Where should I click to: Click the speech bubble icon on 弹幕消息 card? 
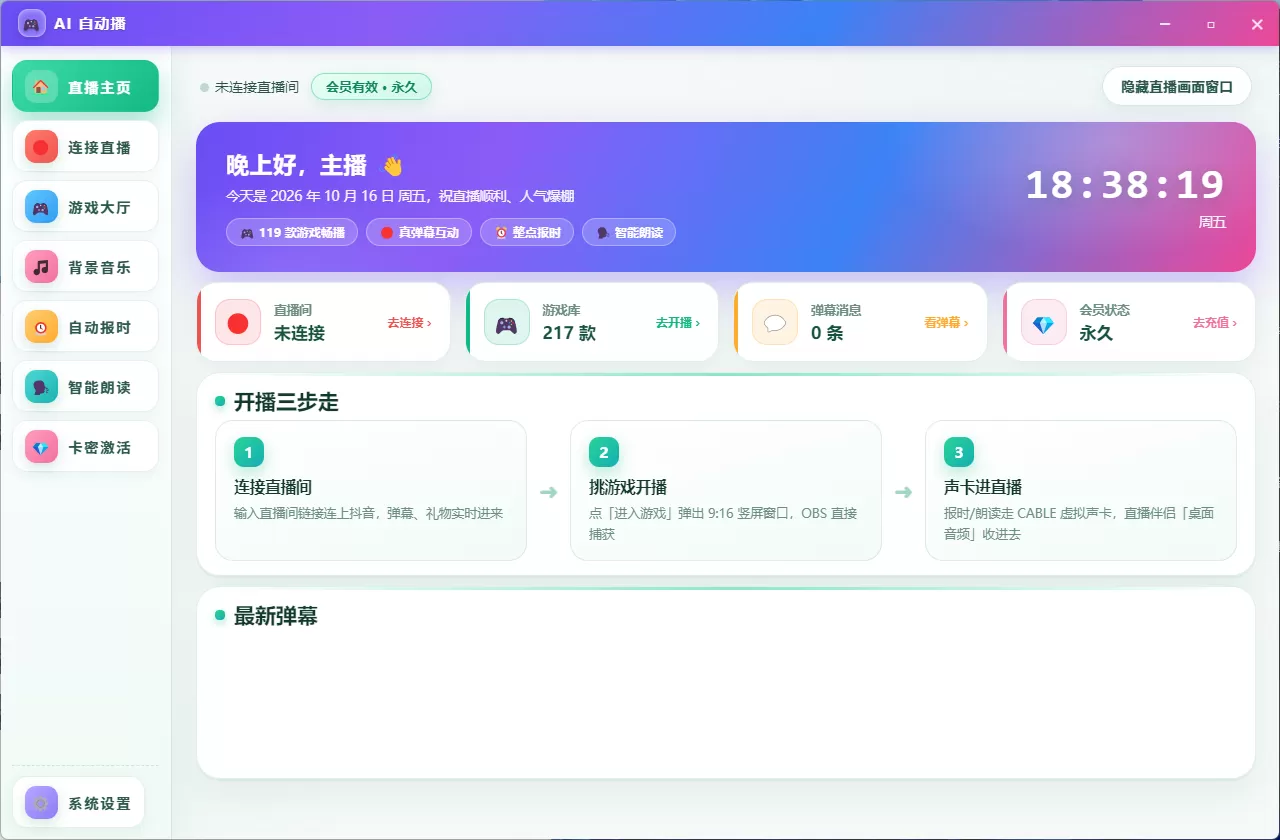(775, 322)
